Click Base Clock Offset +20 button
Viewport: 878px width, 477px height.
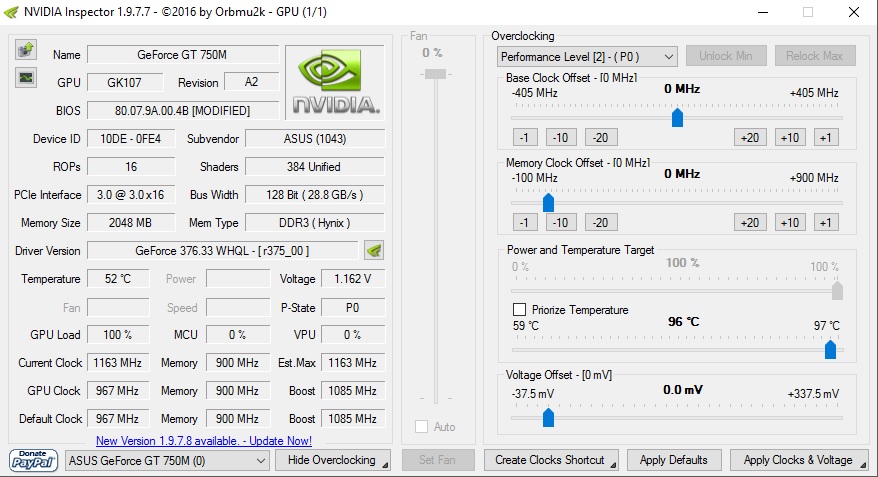click(x=750, y=138)
